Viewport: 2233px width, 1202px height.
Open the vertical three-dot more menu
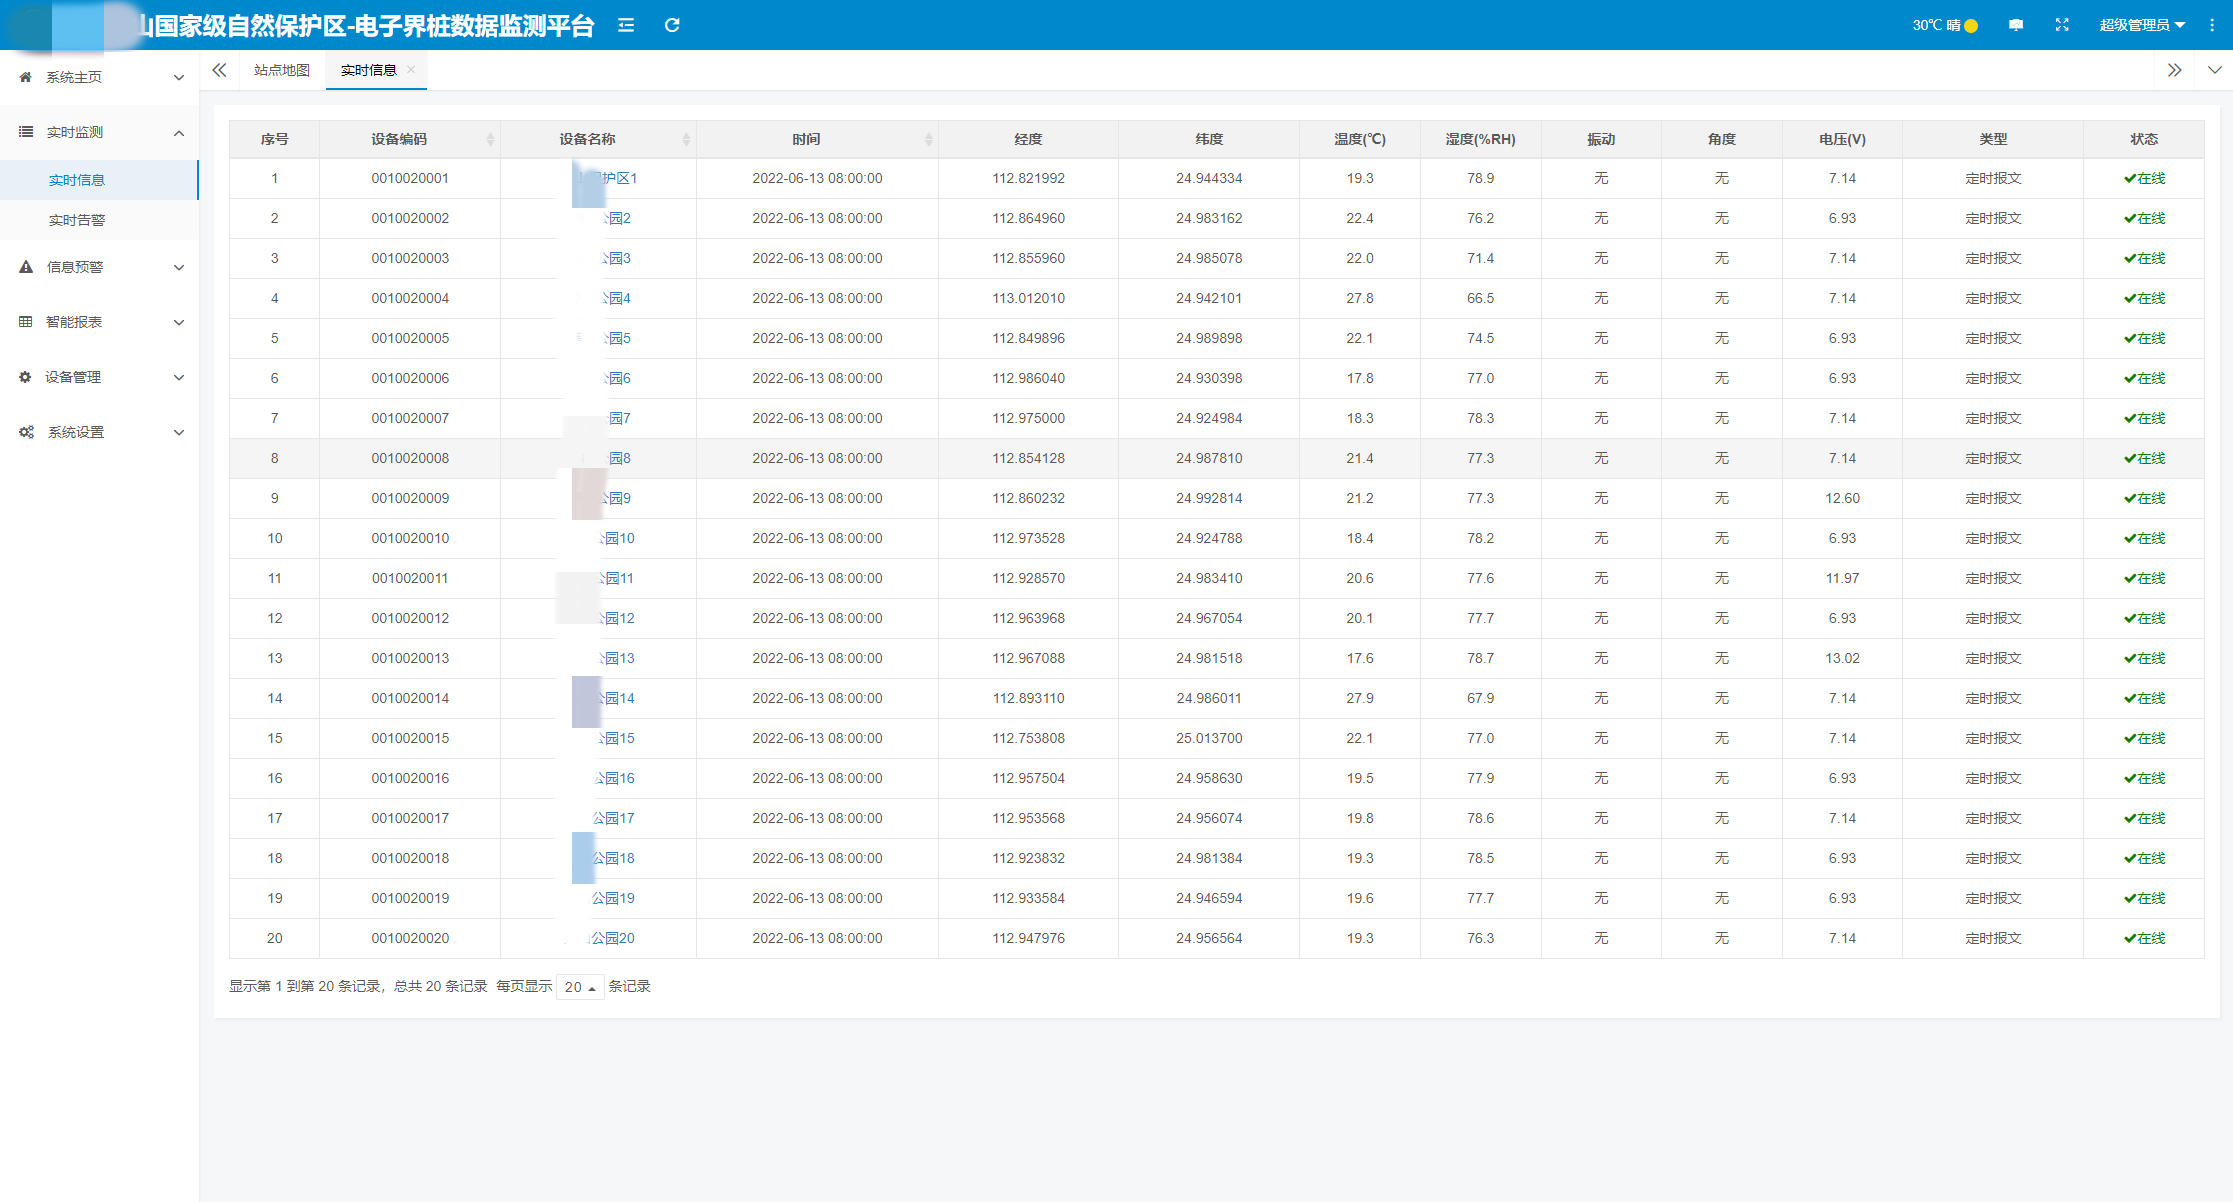[x=2211, y=25]
